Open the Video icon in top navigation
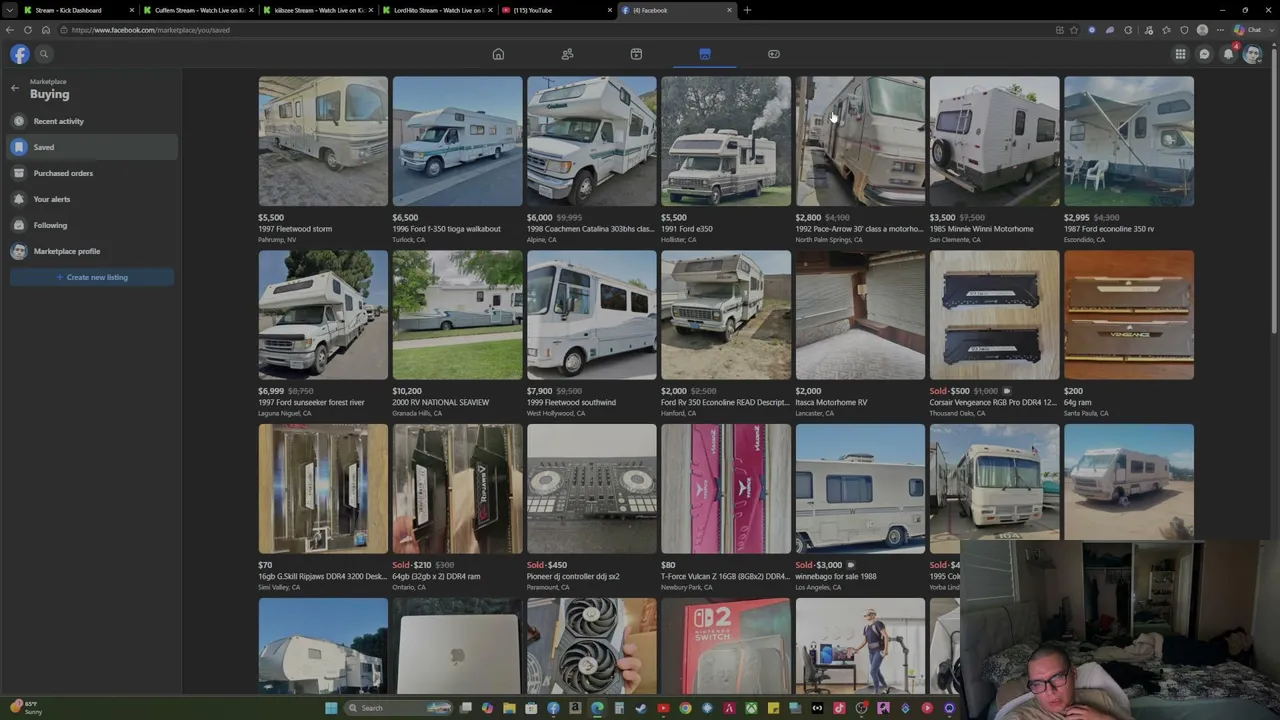1280x720 pixels. tap(636, 54)
